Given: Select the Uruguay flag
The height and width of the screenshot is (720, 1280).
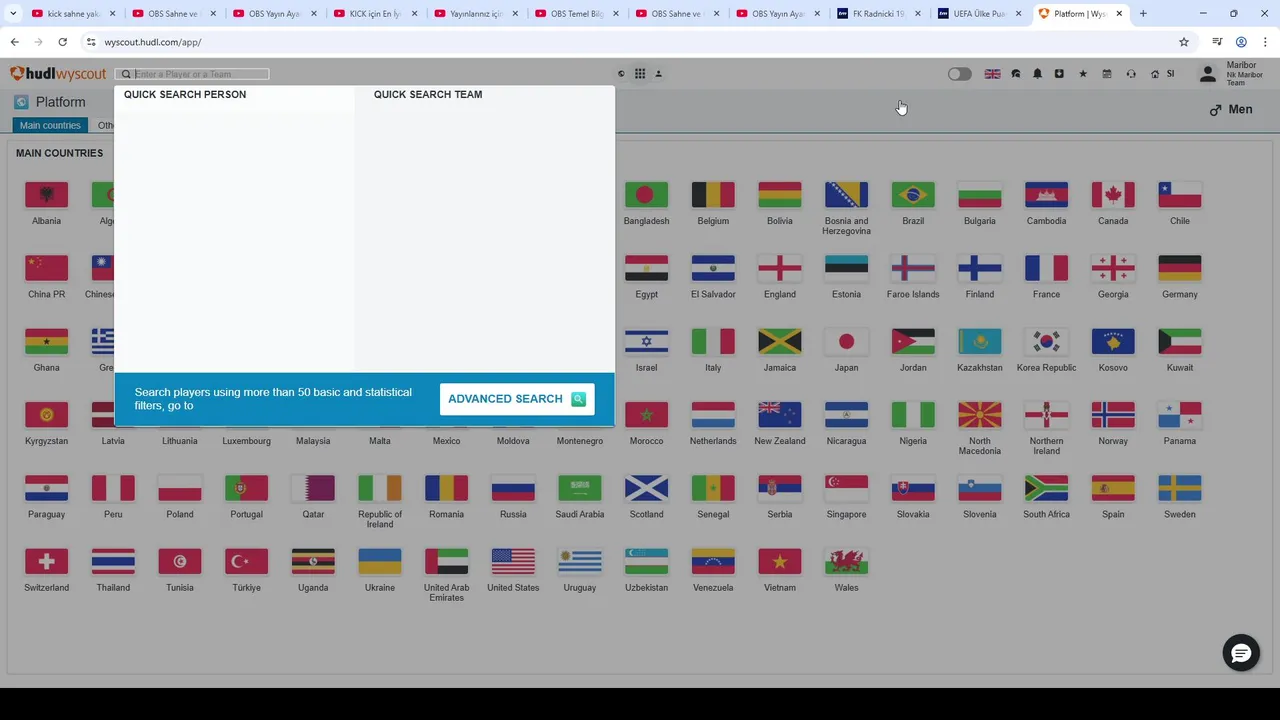Looking at the screenshot, I should tap(580, 562).
